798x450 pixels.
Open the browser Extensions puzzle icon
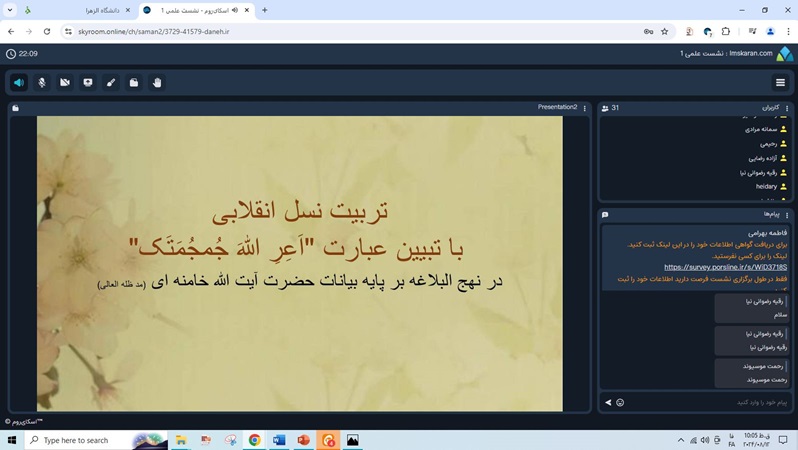pyautogui.click(x=726, y=32)
